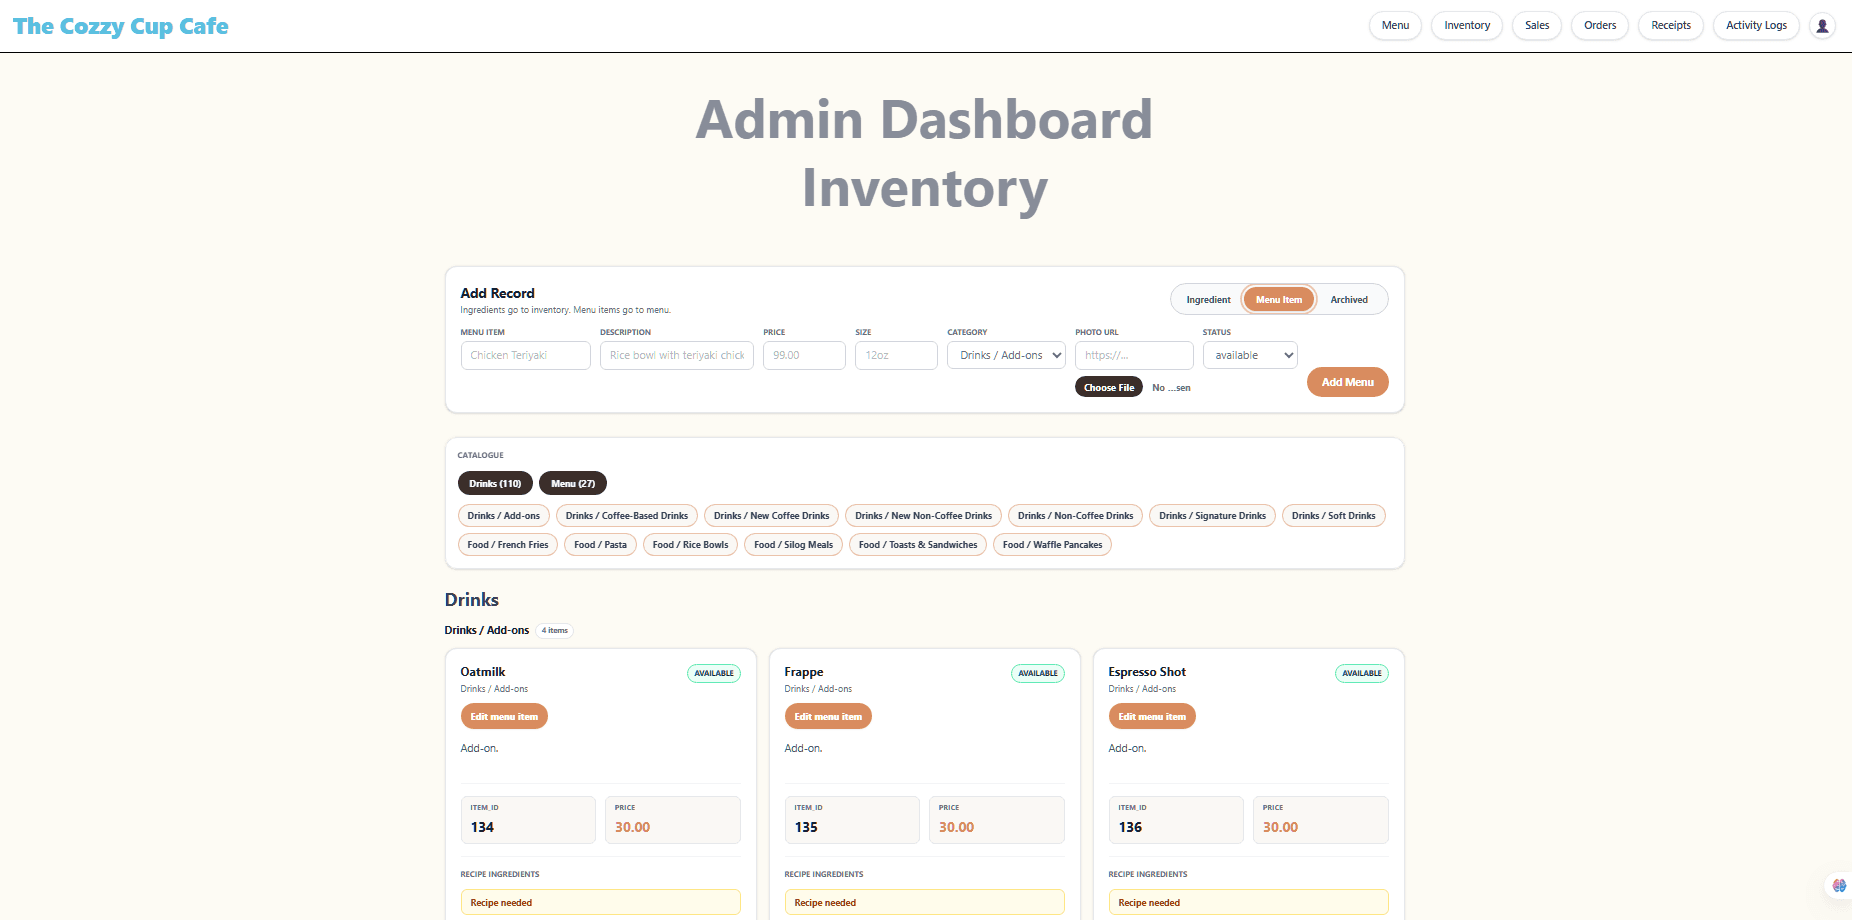Click the Price input field
The image size is (1852, 920).
pos(804,356)
